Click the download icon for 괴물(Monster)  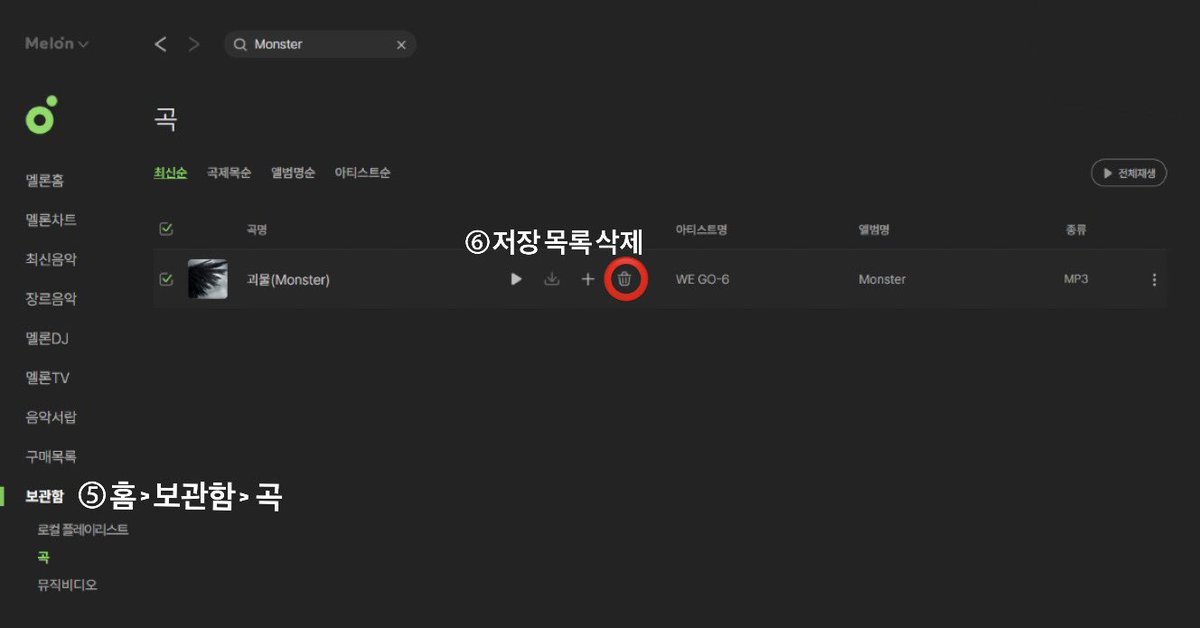pyautogui.click(x=551, y=279)
